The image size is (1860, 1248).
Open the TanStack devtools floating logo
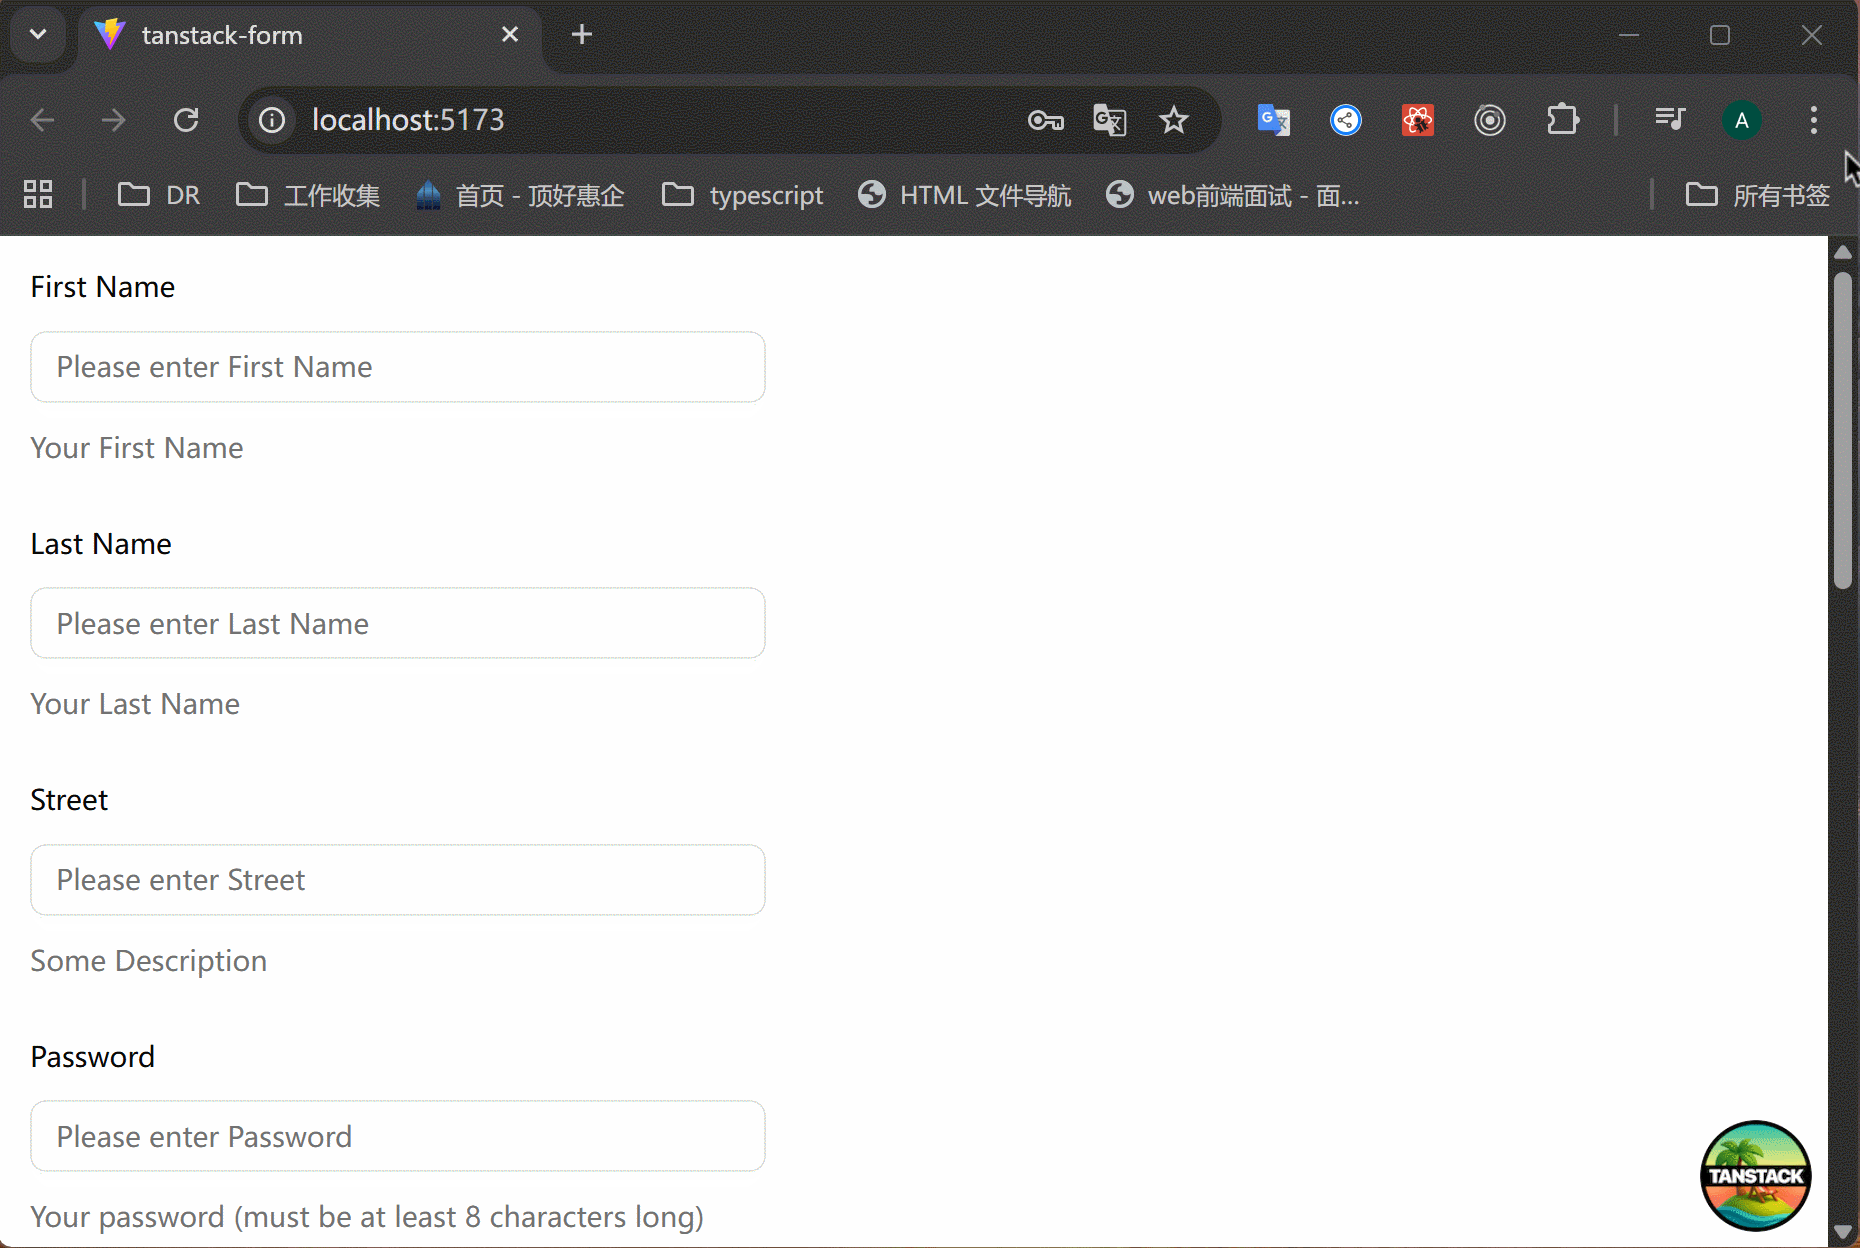[1755, 1175]
